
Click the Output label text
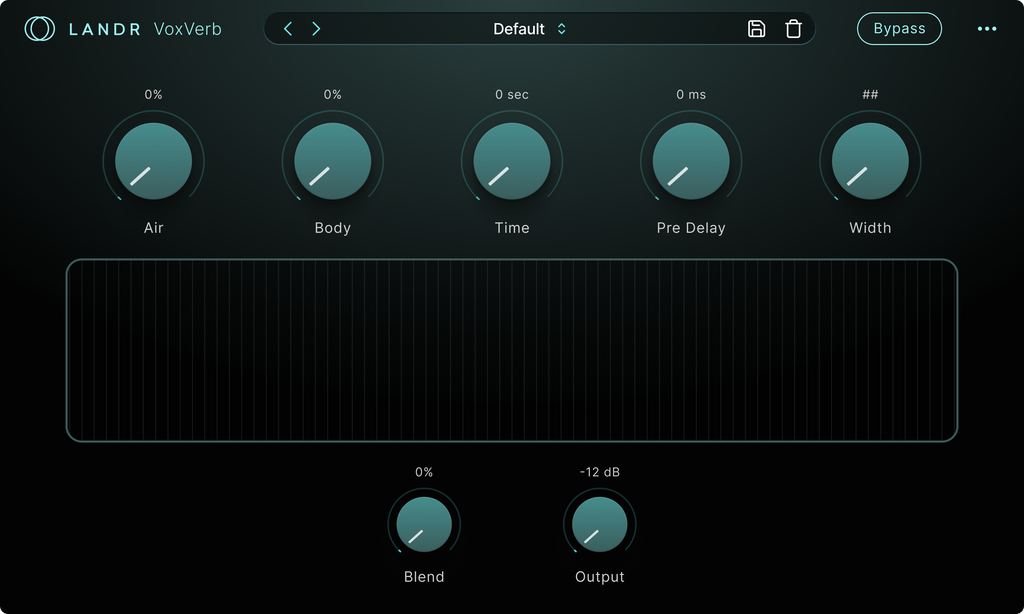600,577
